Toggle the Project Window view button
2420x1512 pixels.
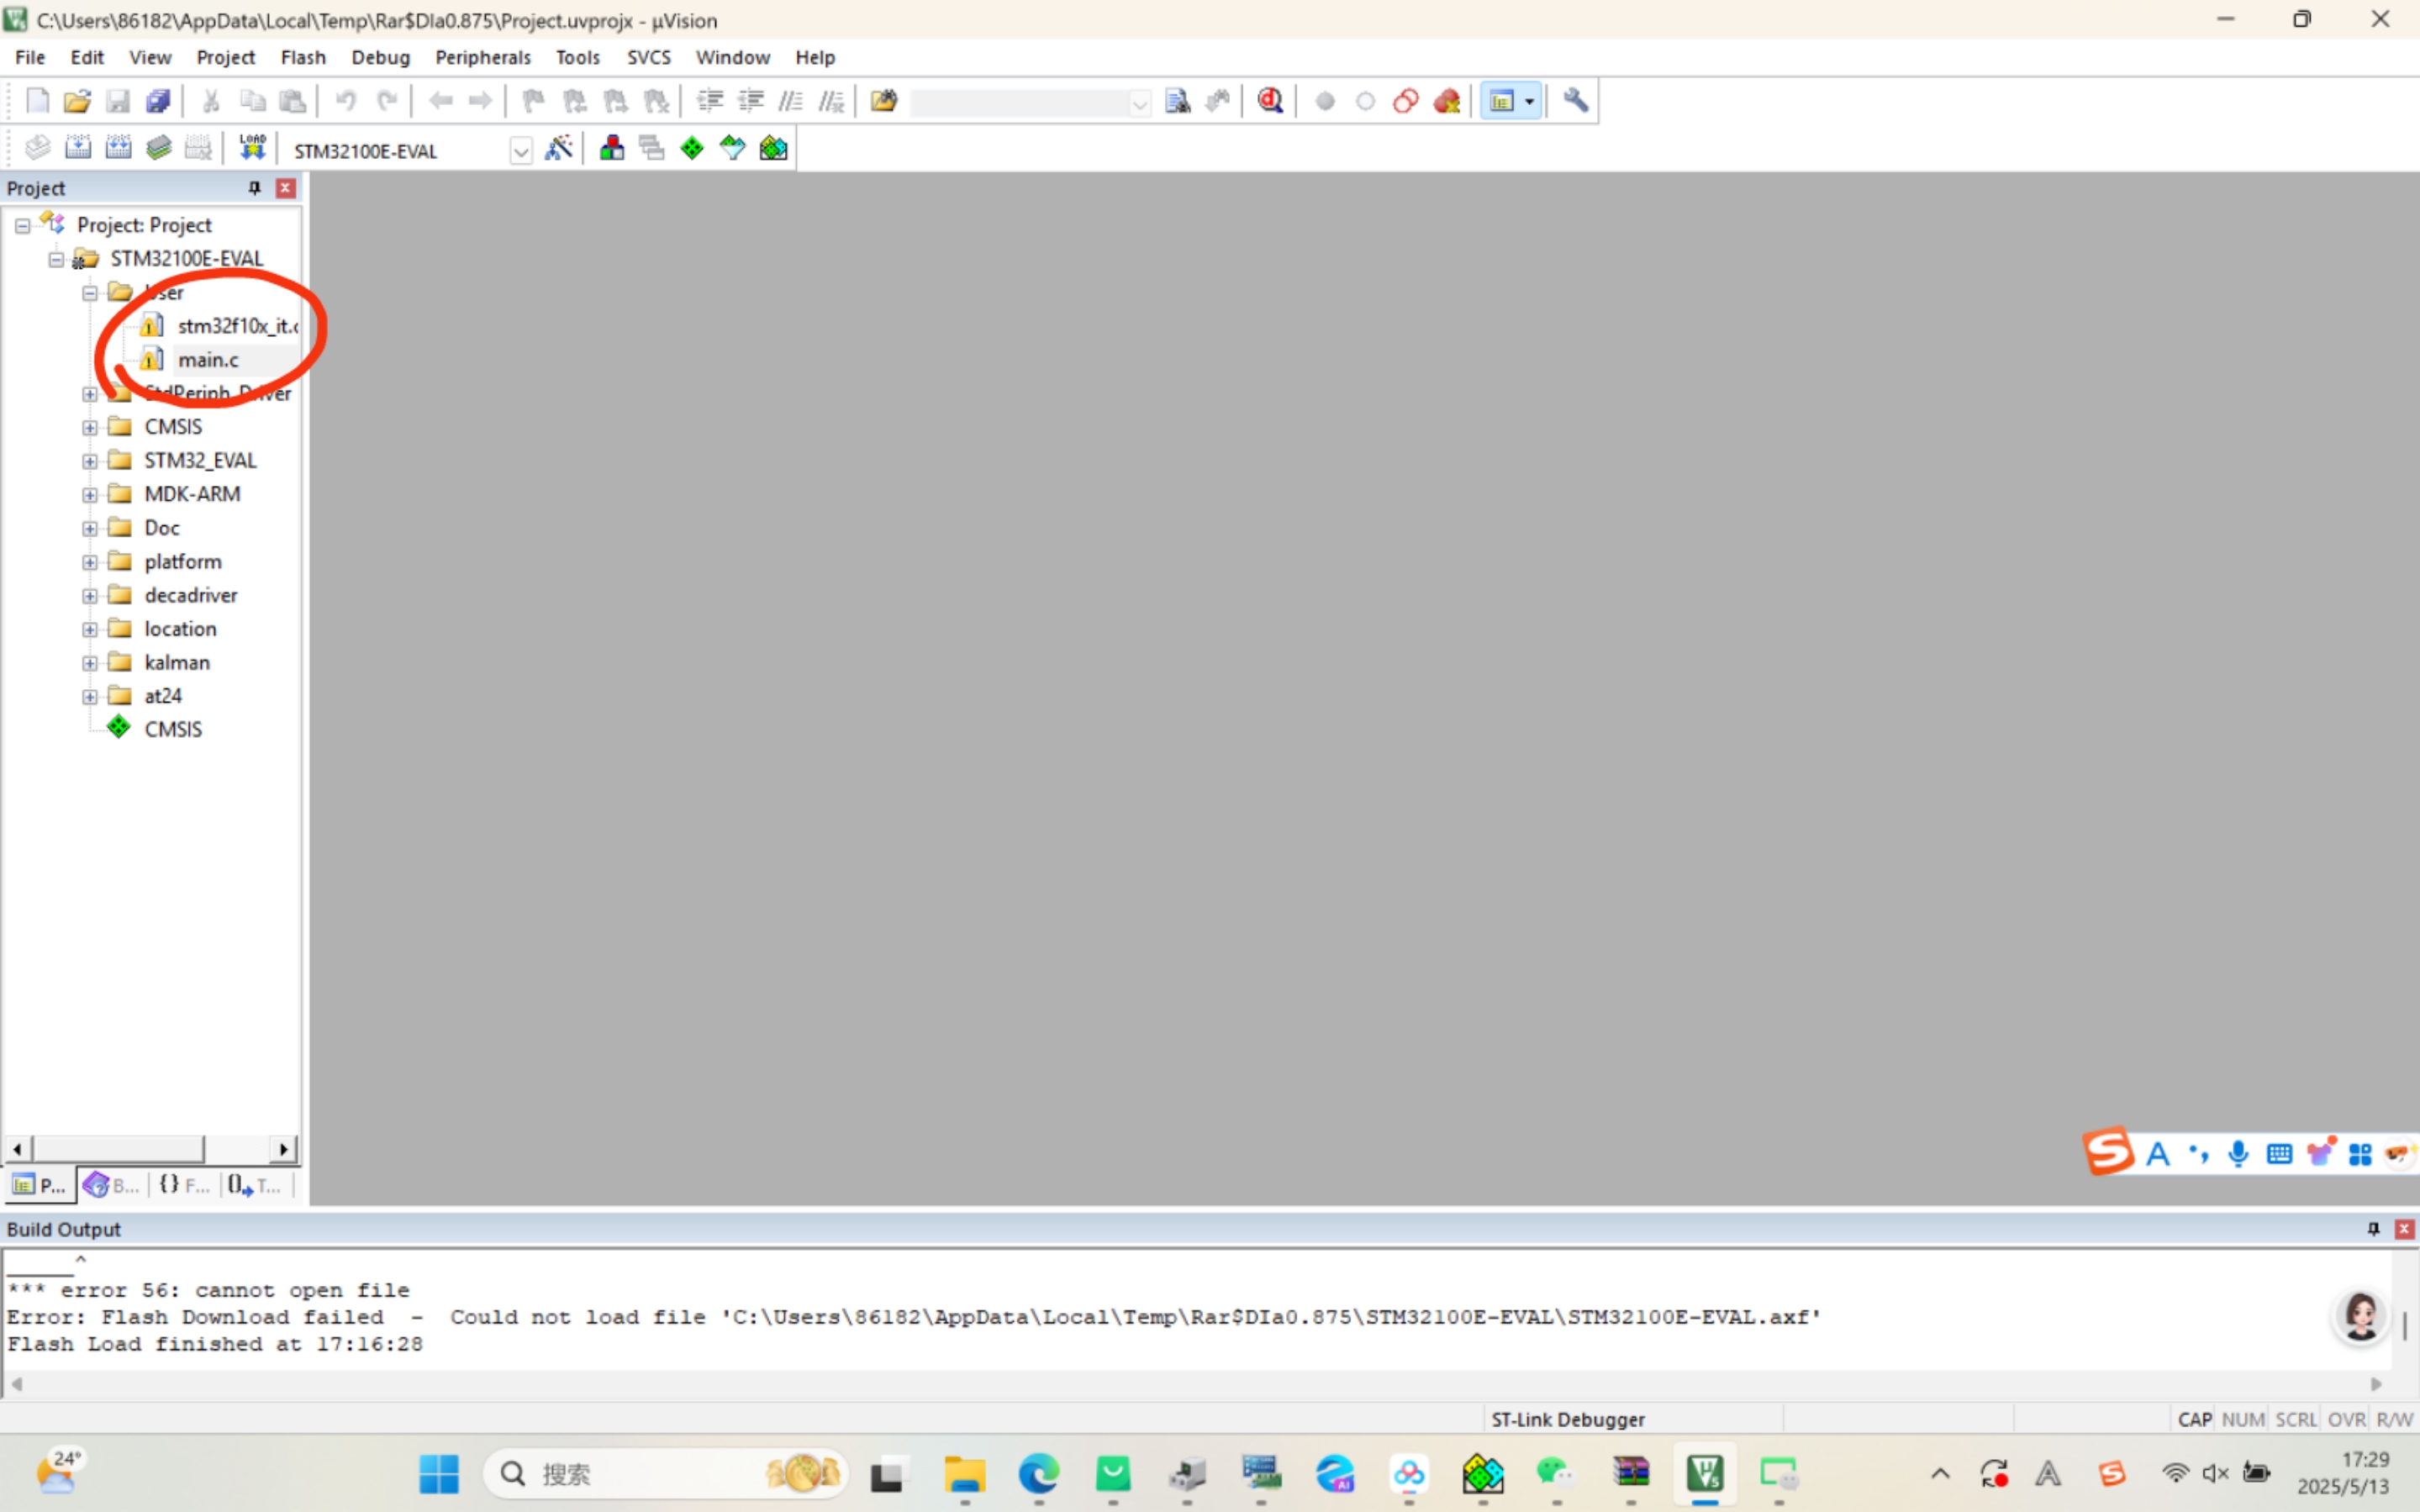click(x=1501, y=101)
